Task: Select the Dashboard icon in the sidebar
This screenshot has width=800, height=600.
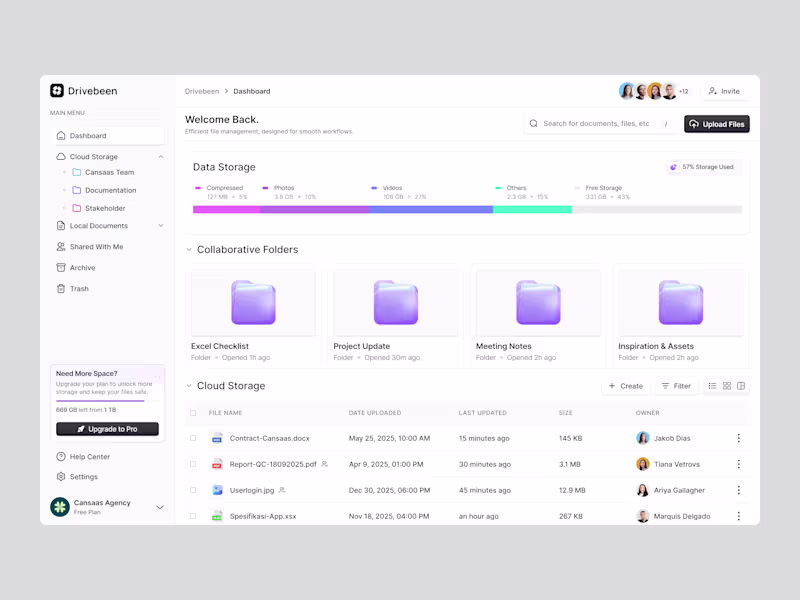Action: (60, 135)
